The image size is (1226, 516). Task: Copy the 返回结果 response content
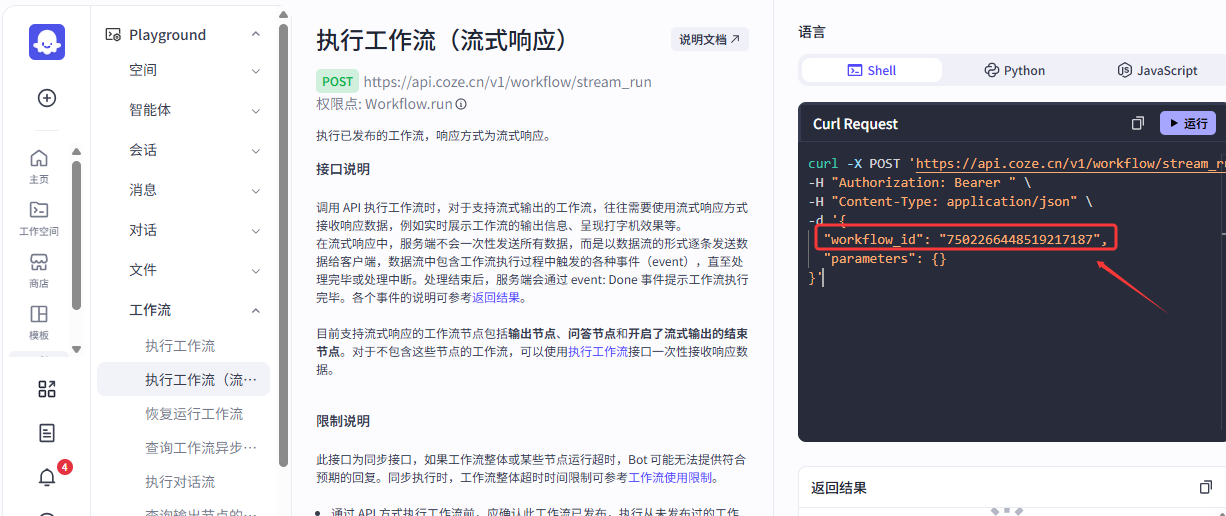point(1205,488)
